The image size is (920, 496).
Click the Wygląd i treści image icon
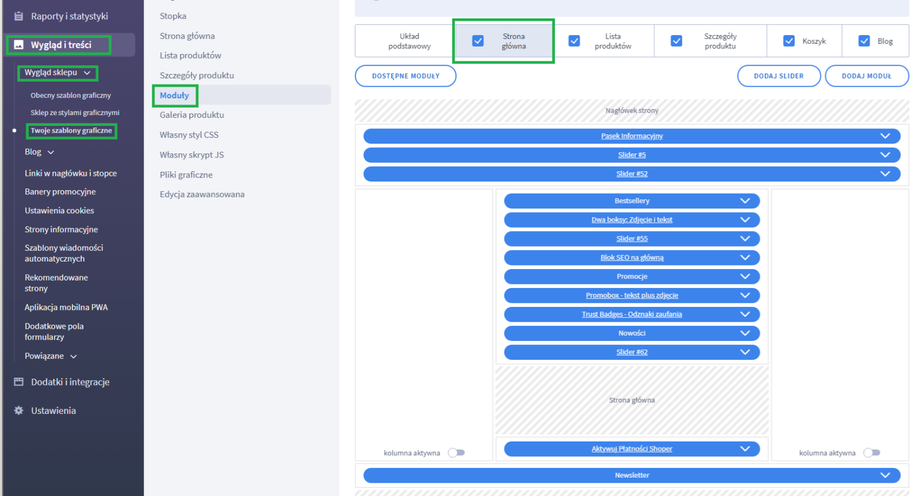pyautogui.click(x=18, y=45)
